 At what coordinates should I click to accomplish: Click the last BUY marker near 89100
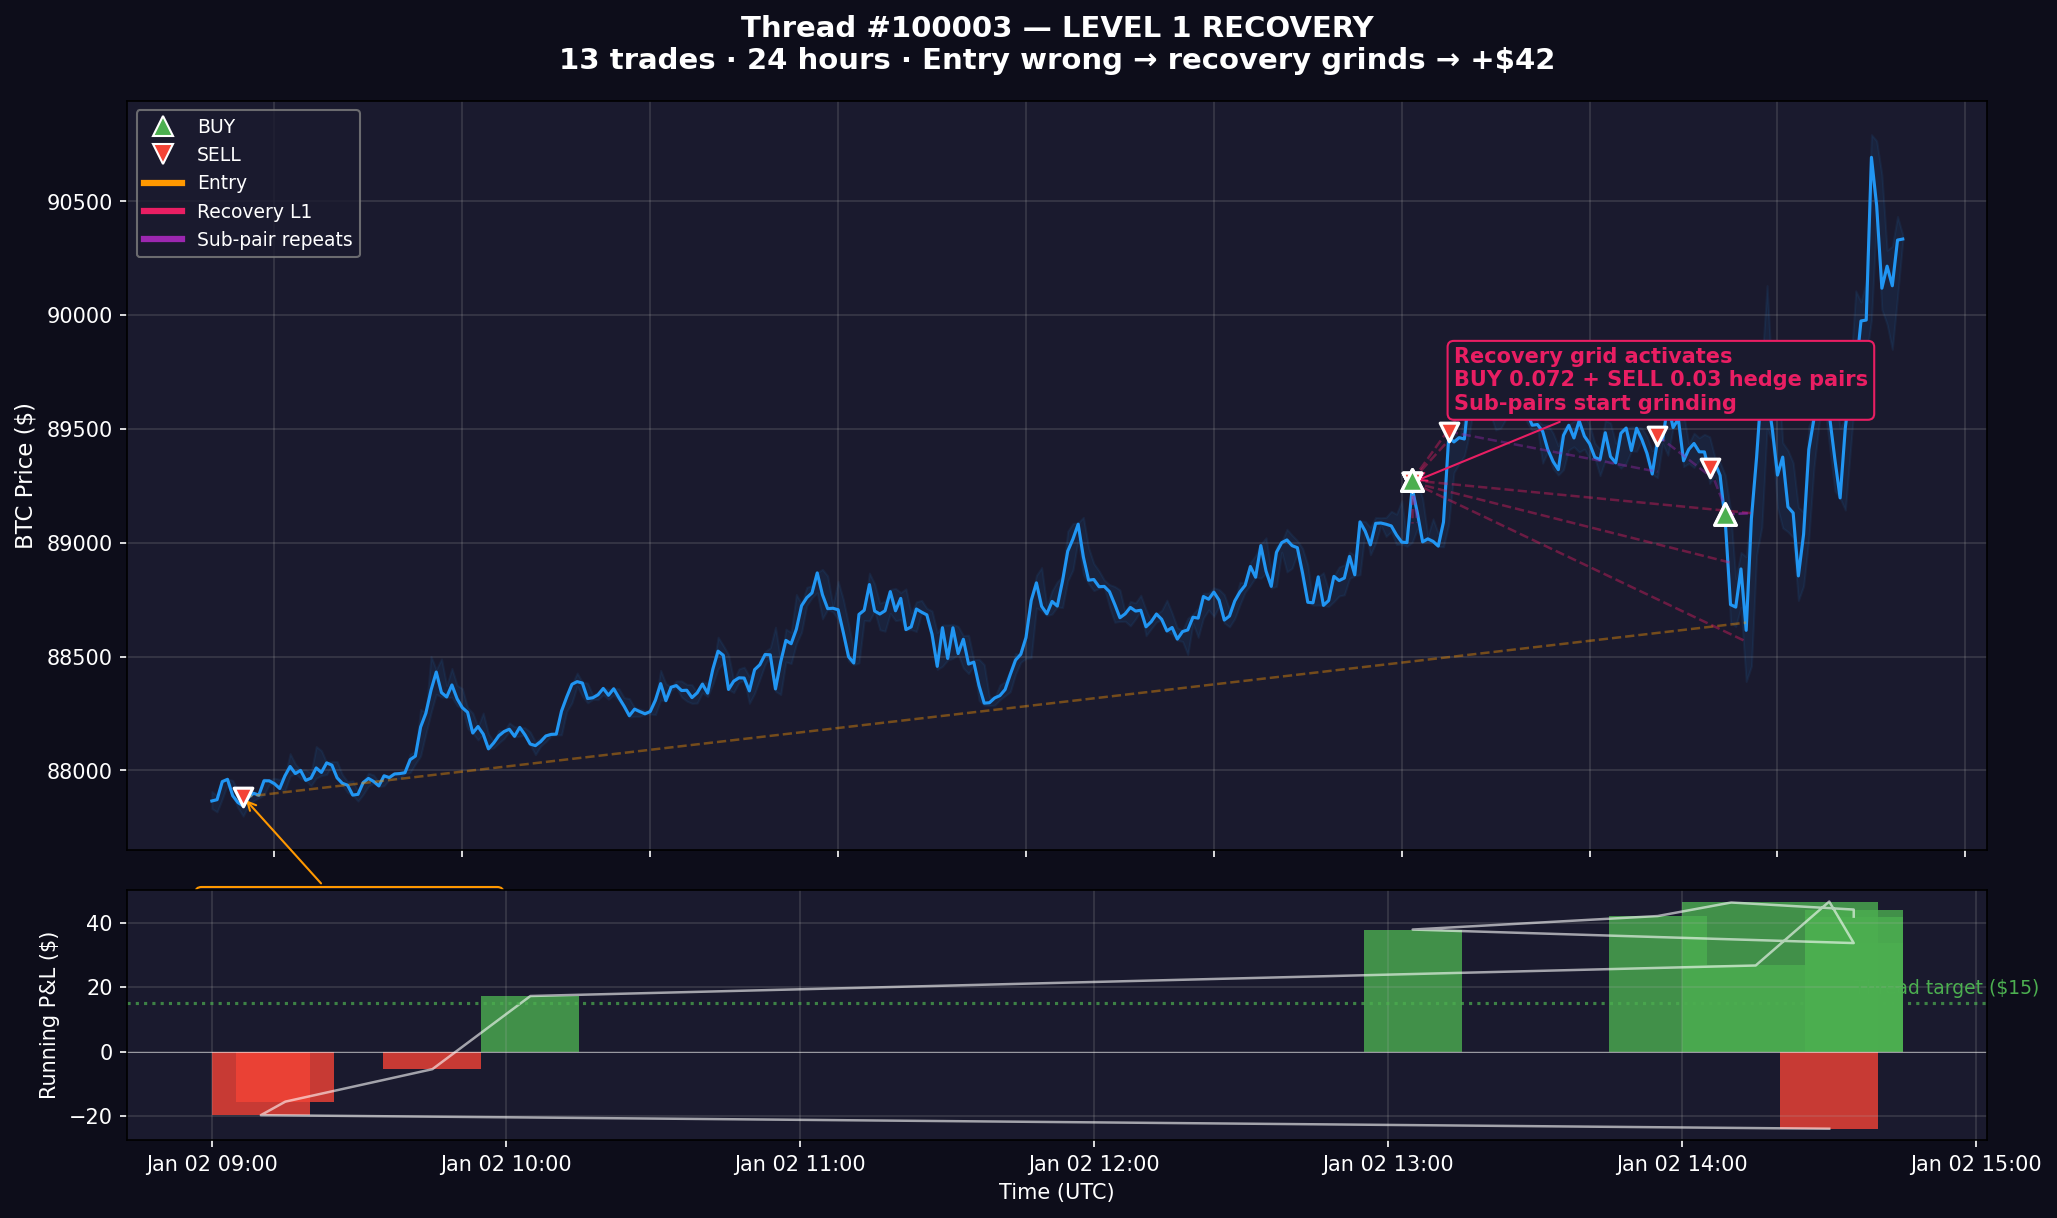(x=1725, y=515)
